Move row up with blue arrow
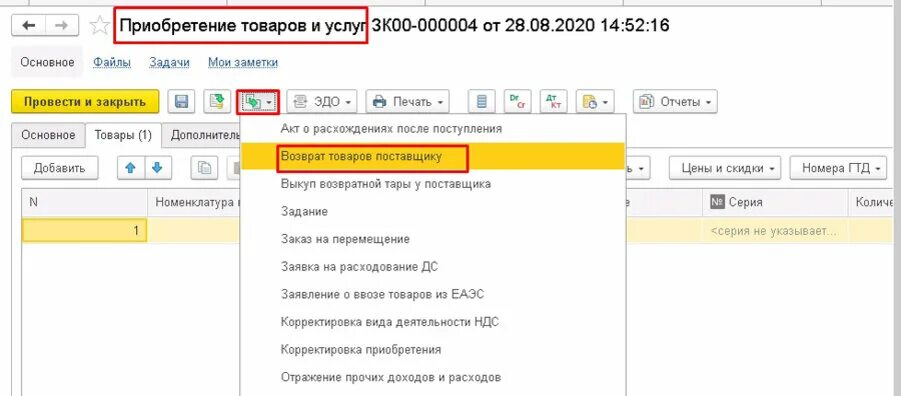Screen dimensions: 901x396 130,168
